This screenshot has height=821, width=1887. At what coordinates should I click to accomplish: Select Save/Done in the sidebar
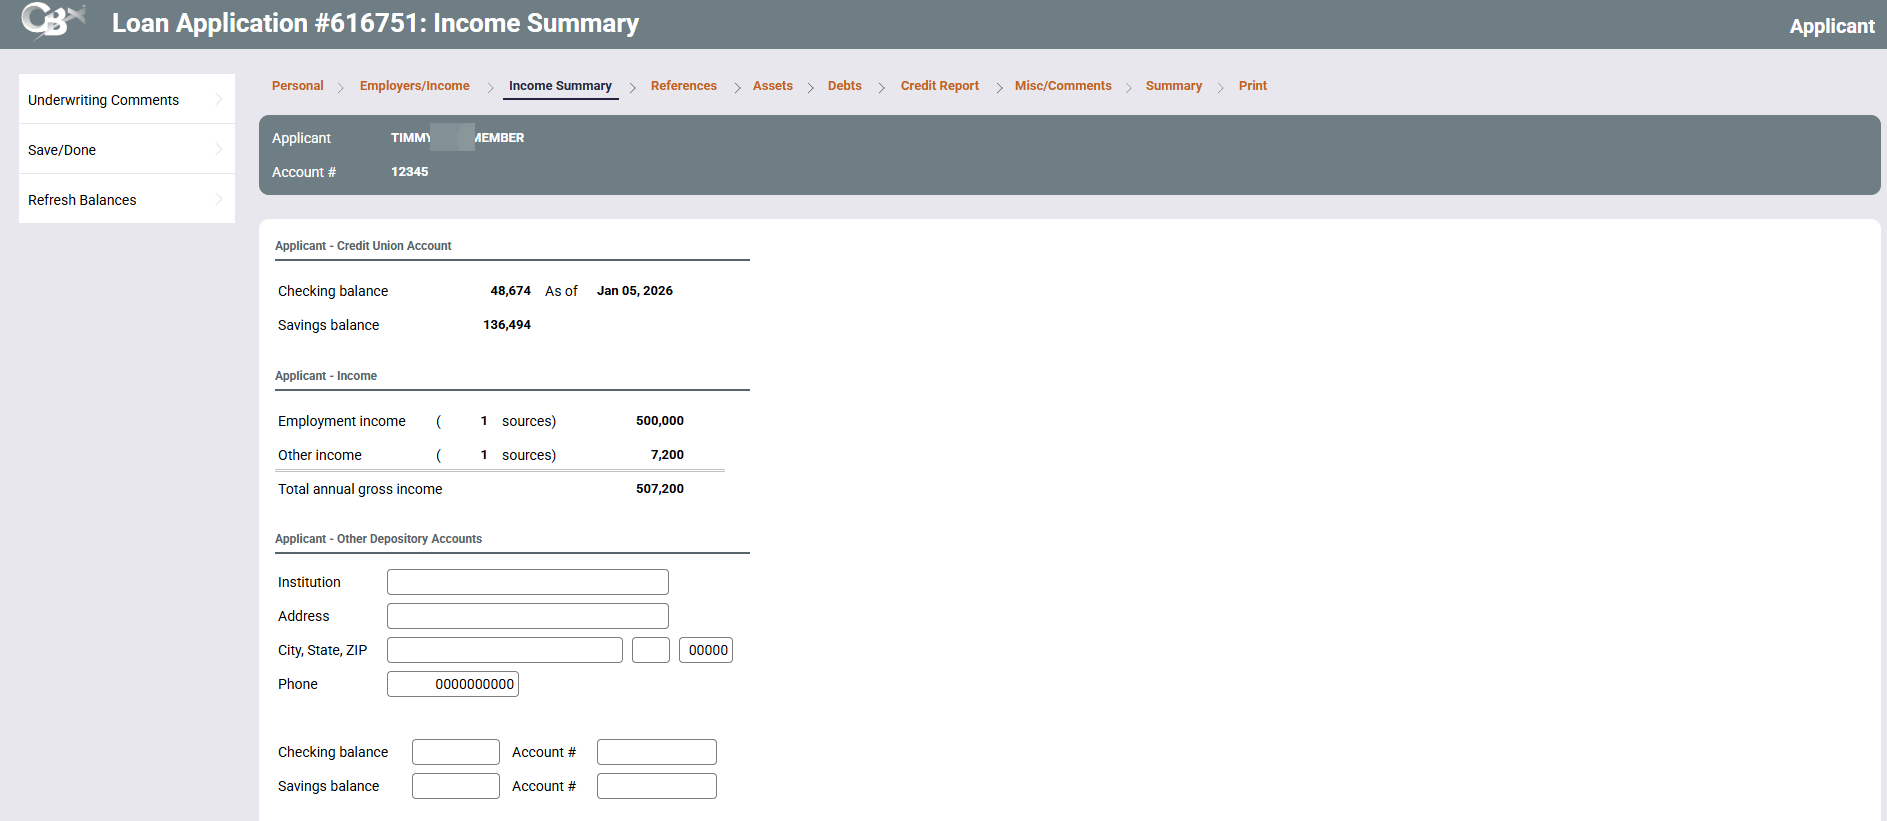click(62, 150)
